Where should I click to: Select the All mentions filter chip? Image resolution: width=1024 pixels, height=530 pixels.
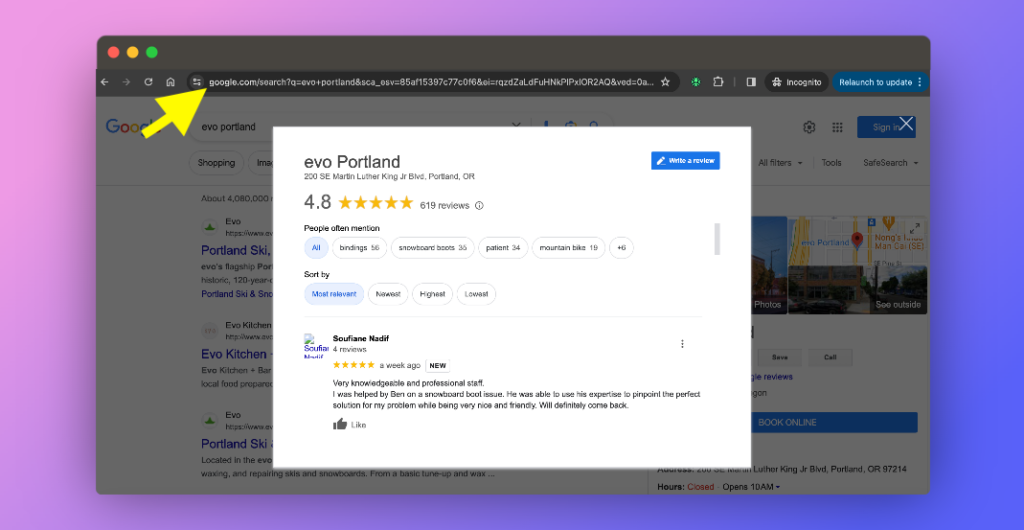[x=316, y=248]
